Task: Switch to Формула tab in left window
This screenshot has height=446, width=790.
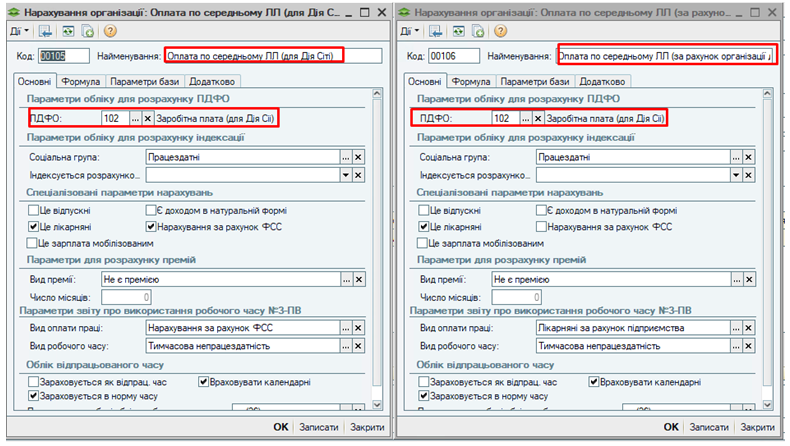Action: (x=82, y=81)
